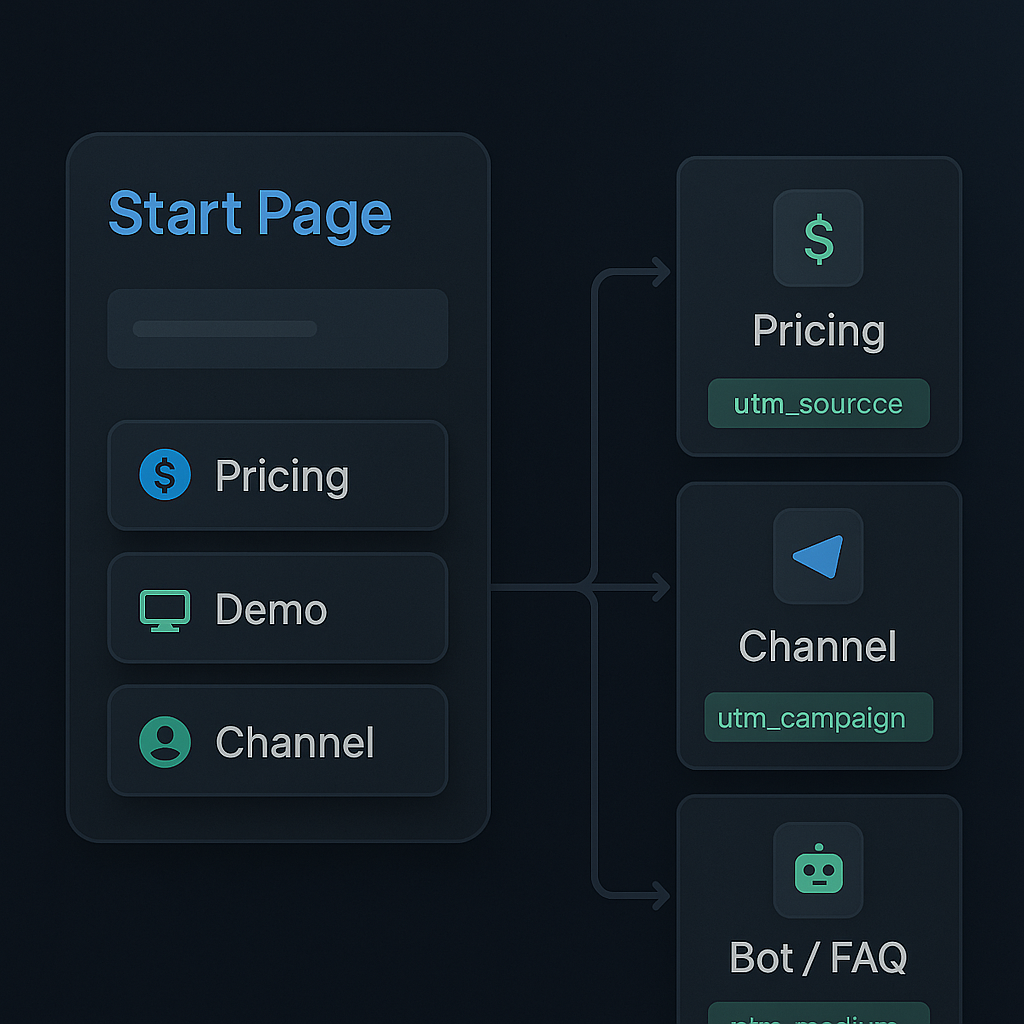Click the Bot / FAQ card title
1024x1024 pixels.
coord(818,958)
